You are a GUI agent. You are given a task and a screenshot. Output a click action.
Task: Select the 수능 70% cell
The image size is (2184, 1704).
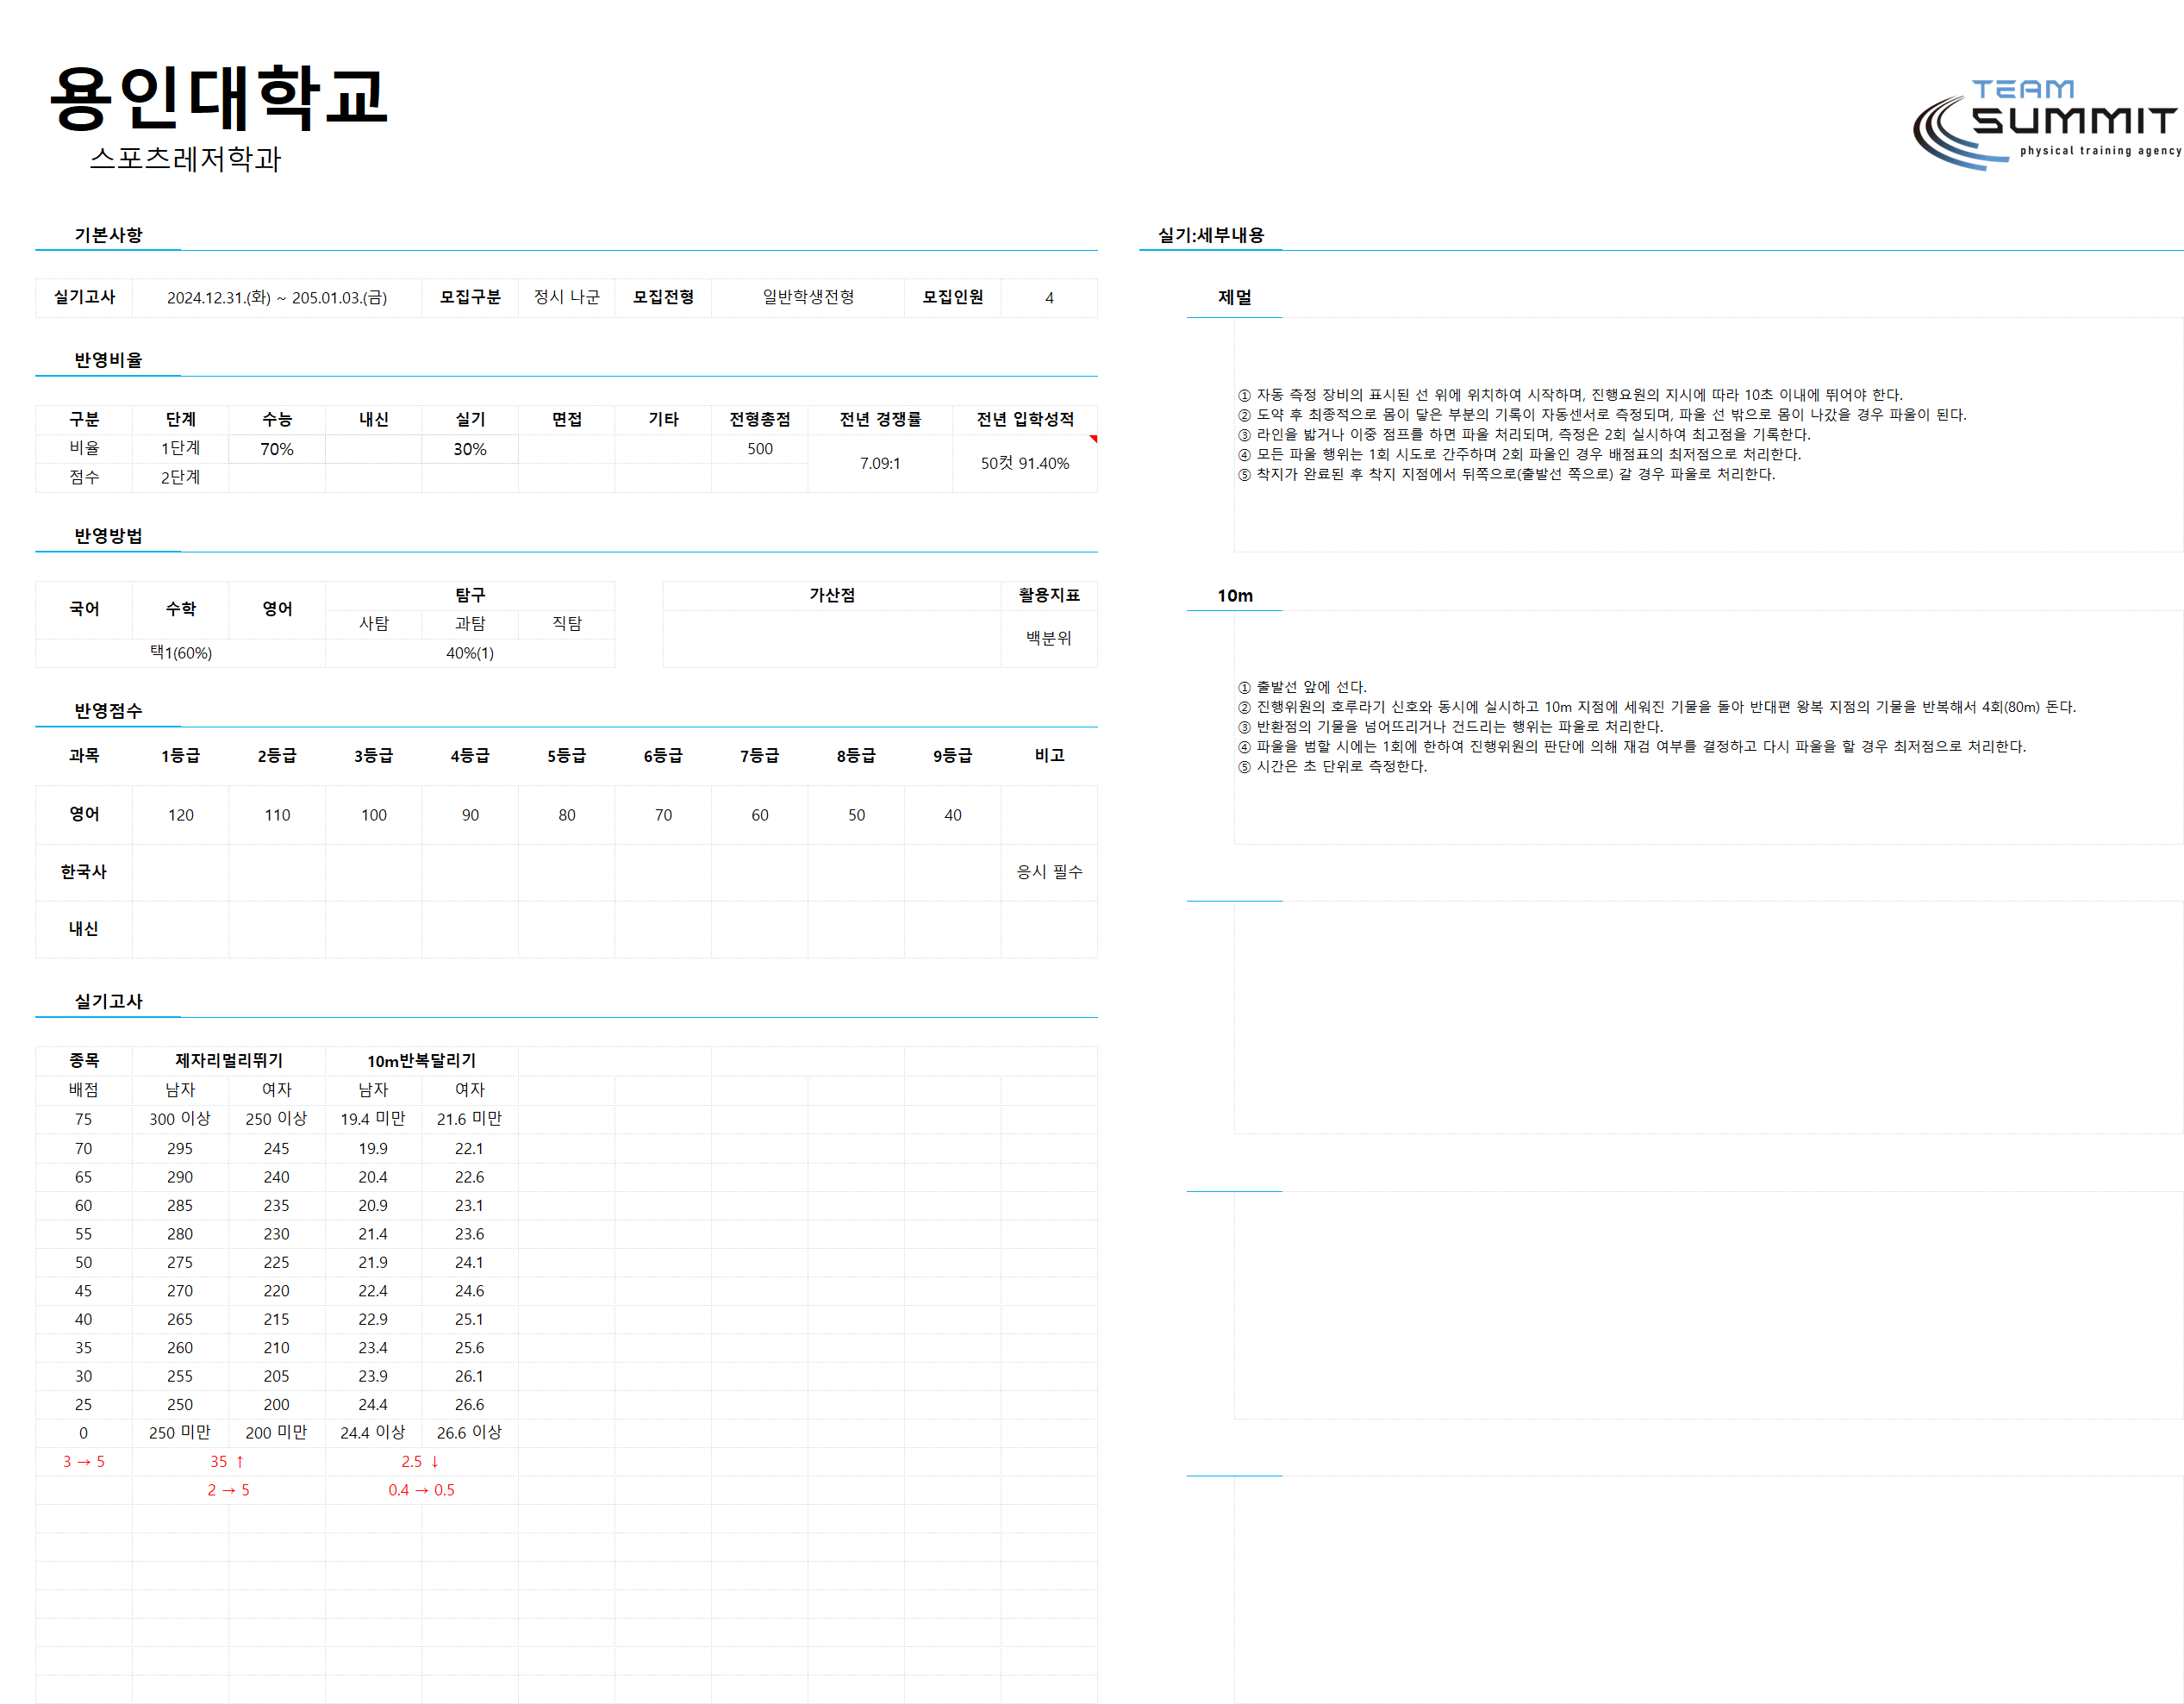tap(277, 449)
